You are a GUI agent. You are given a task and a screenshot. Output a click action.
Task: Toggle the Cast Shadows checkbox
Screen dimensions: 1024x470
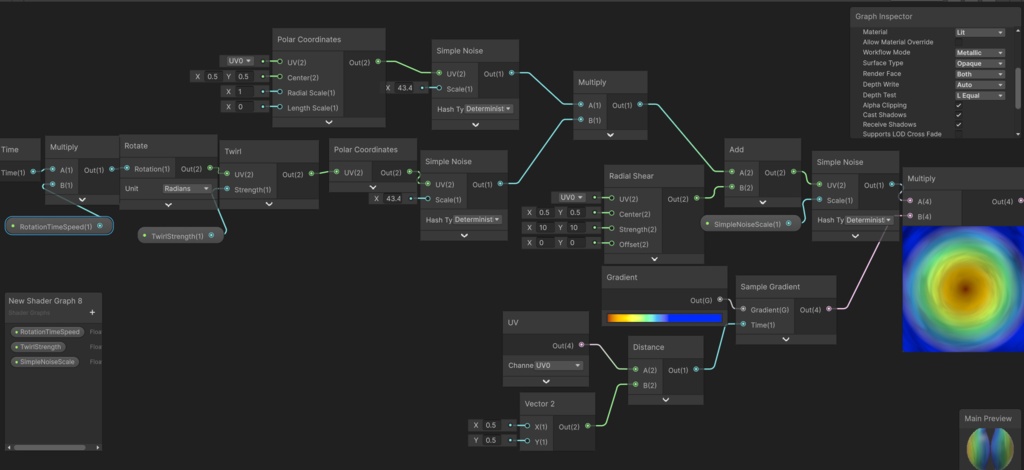pos(959,115)
